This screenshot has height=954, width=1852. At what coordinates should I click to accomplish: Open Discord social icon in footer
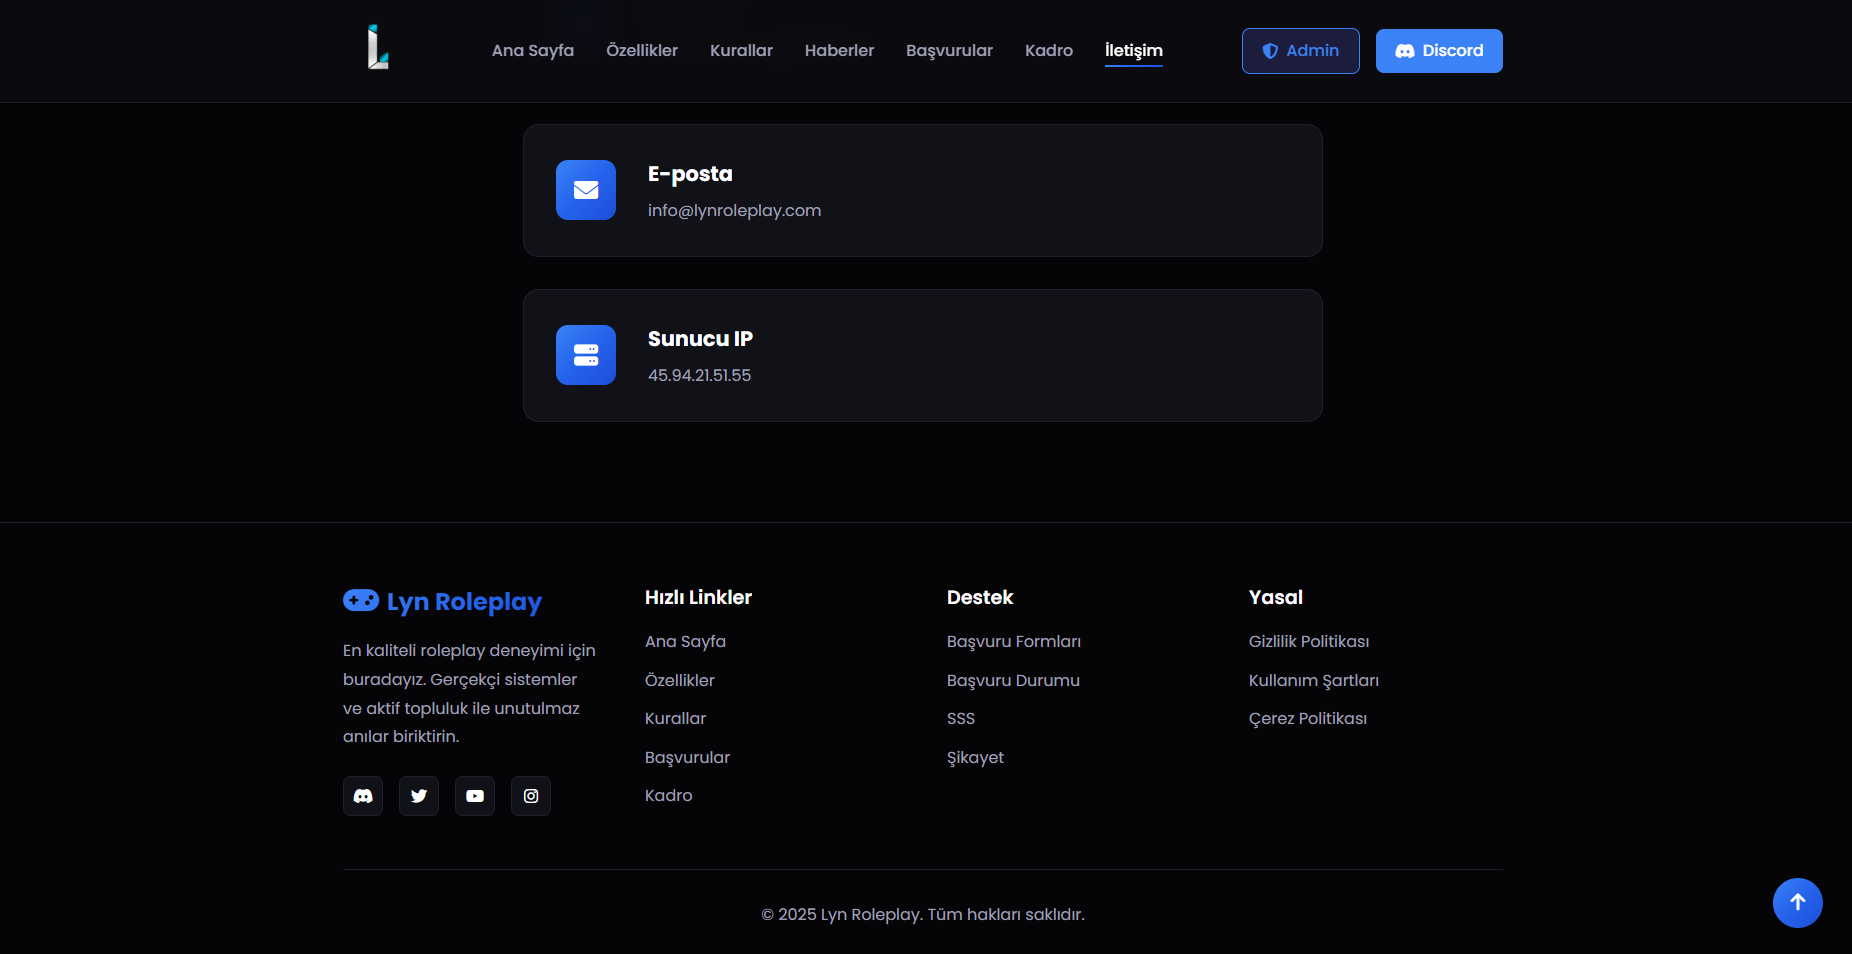tap(363, 796)
